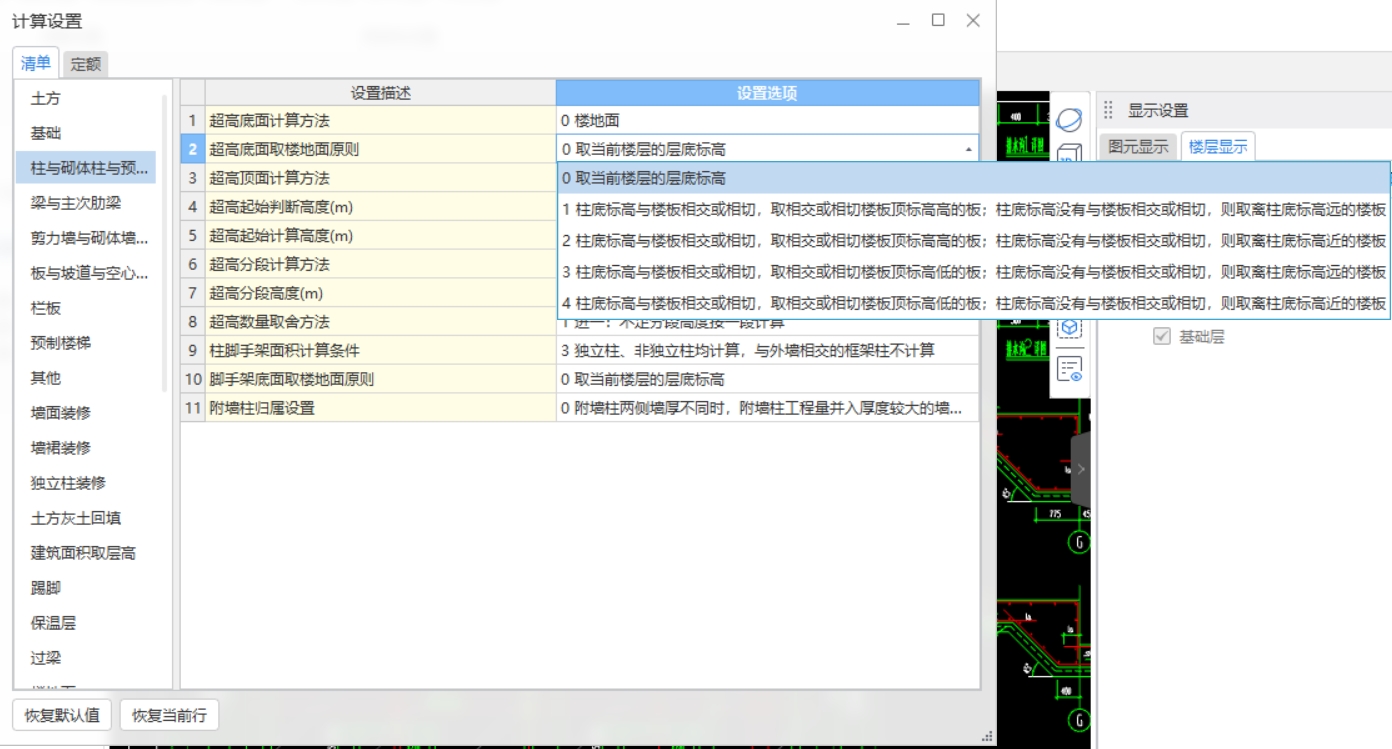Select 土方 in the category list

(86, 98)
